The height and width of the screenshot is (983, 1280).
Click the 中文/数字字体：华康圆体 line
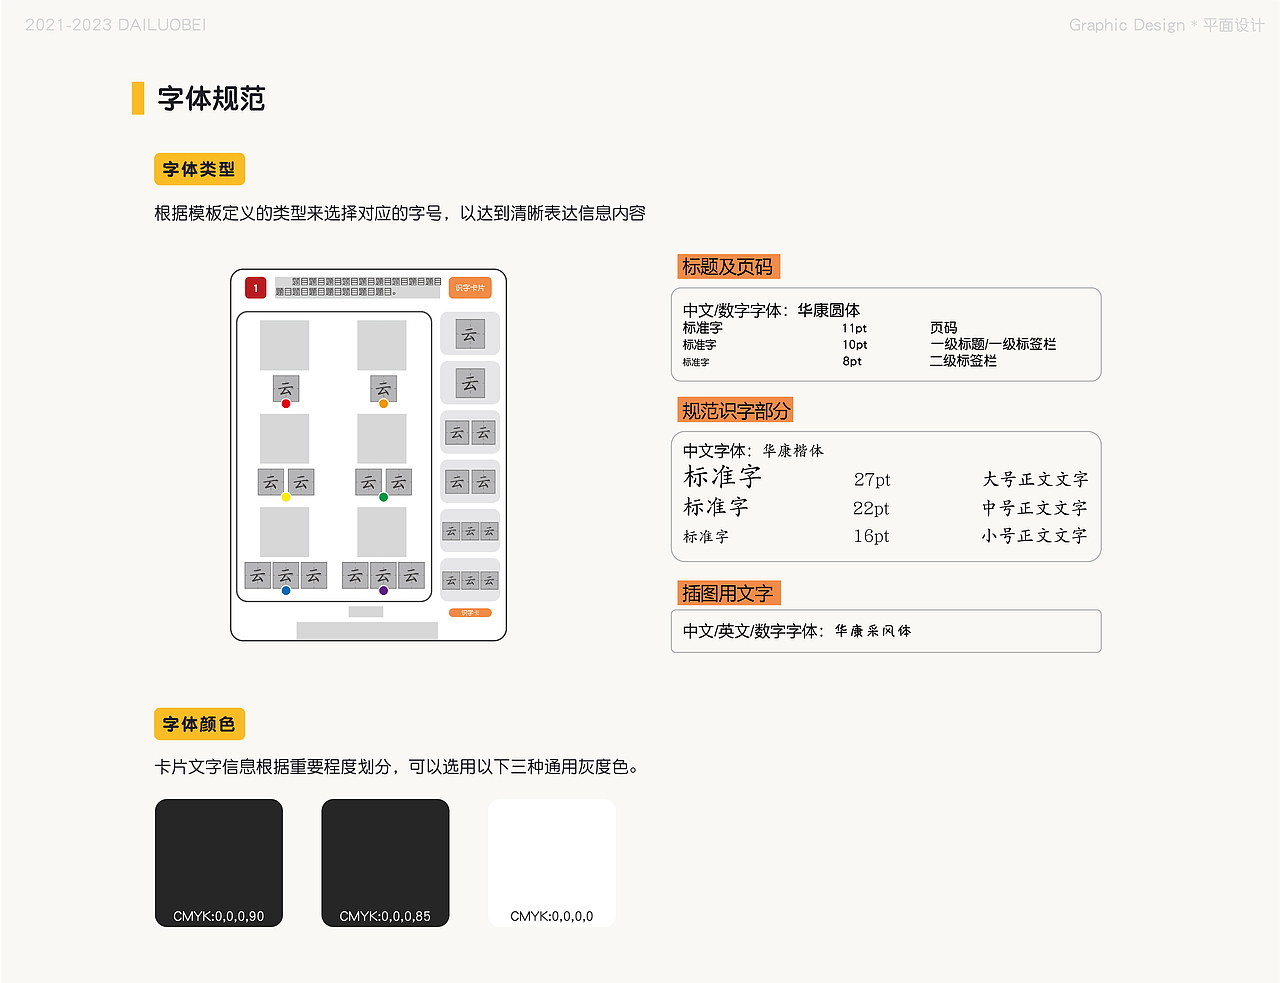pos(771,310)
